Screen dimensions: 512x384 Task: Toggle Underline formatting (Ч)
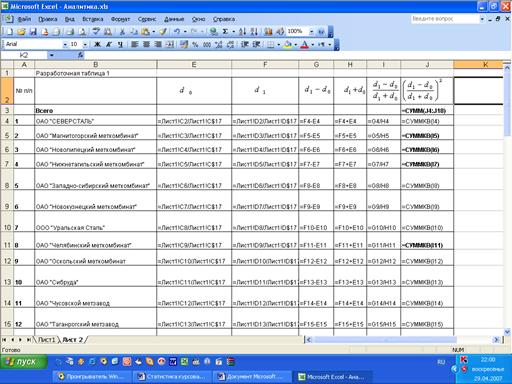point(120,44)
